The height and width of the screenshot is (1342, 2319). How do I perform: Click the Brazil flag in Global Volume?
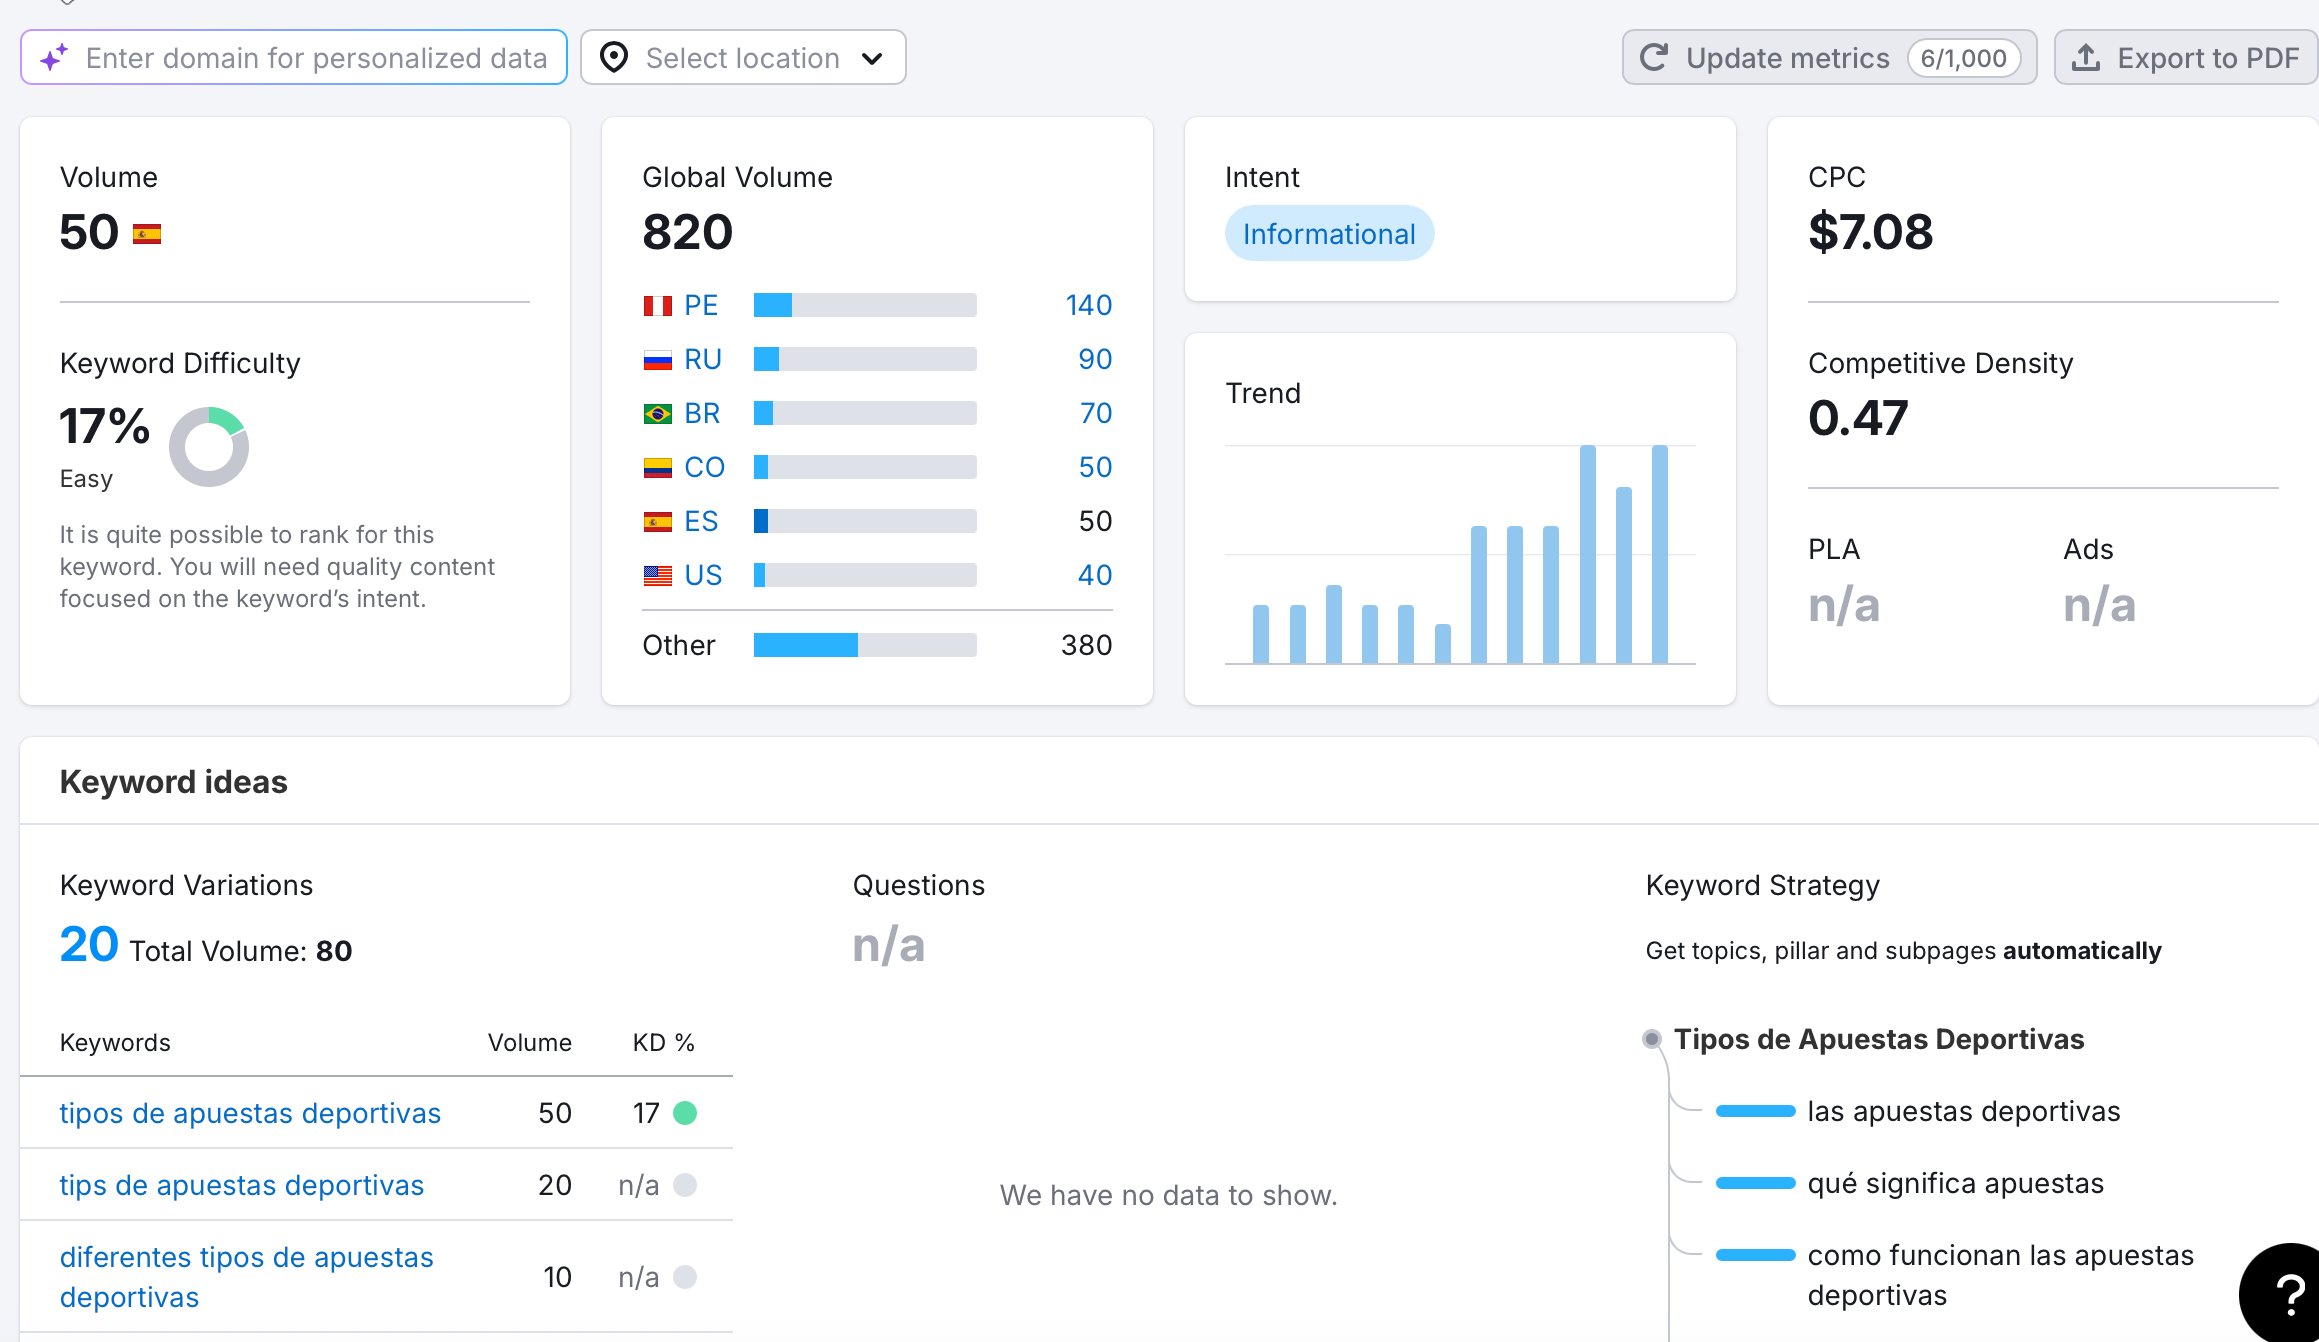657,413
